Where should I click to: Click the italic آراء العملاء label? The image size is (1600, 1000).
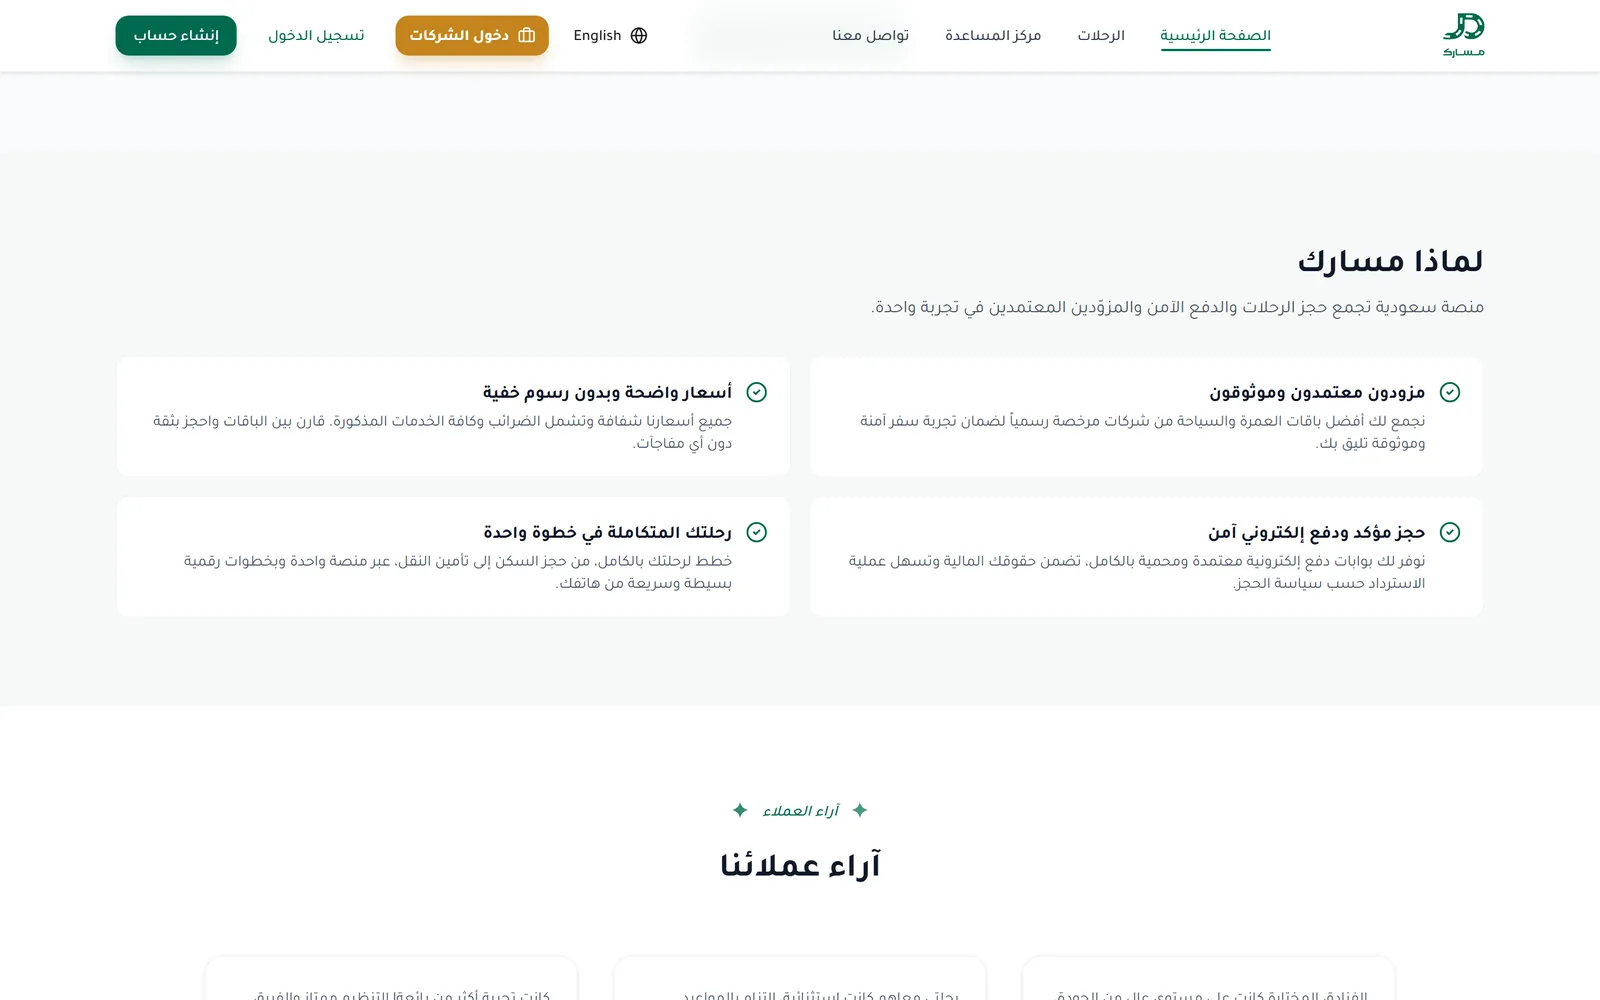800,811
